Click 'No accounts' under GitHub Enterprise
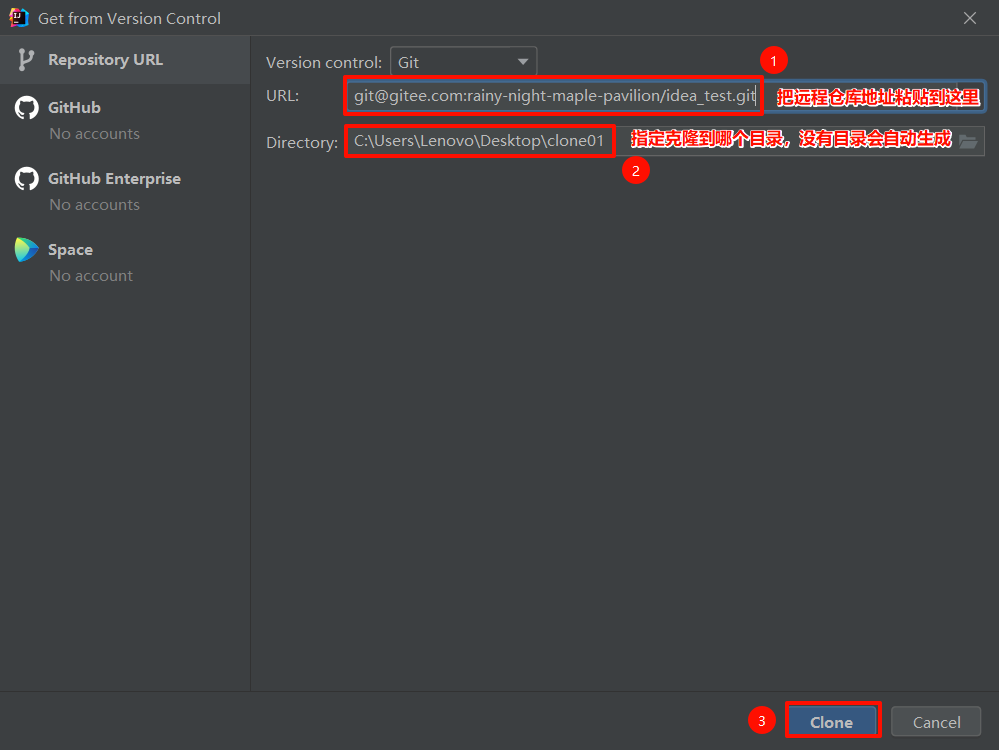 pos(94,205)
